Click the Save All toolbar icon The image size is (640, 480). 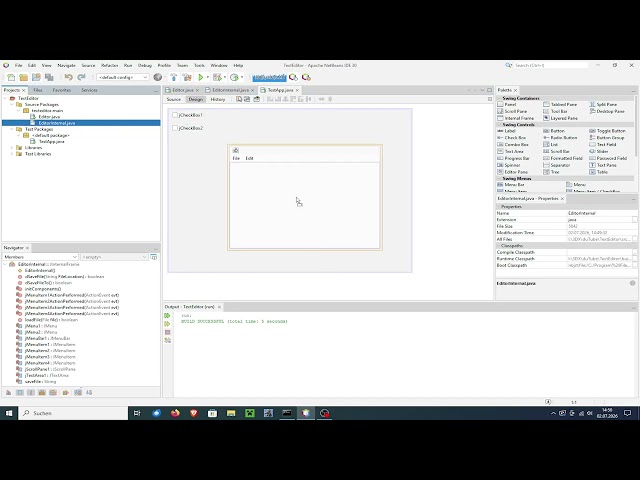(x=49, y=77)
